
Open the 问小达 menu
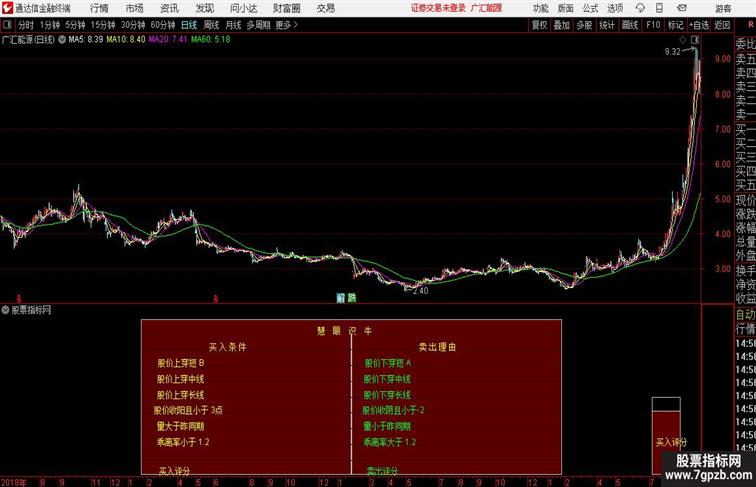pyautogui.click(x=244, y=8)
